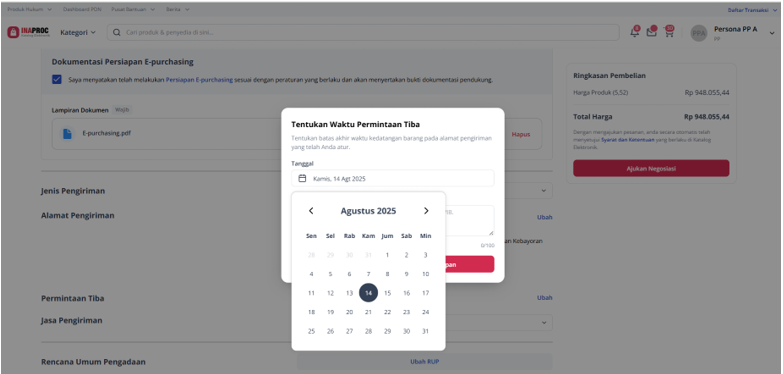Click Hapus to remove the document
Image resolution: width=783 pixels, height=374 pixels.
point(521,134)
